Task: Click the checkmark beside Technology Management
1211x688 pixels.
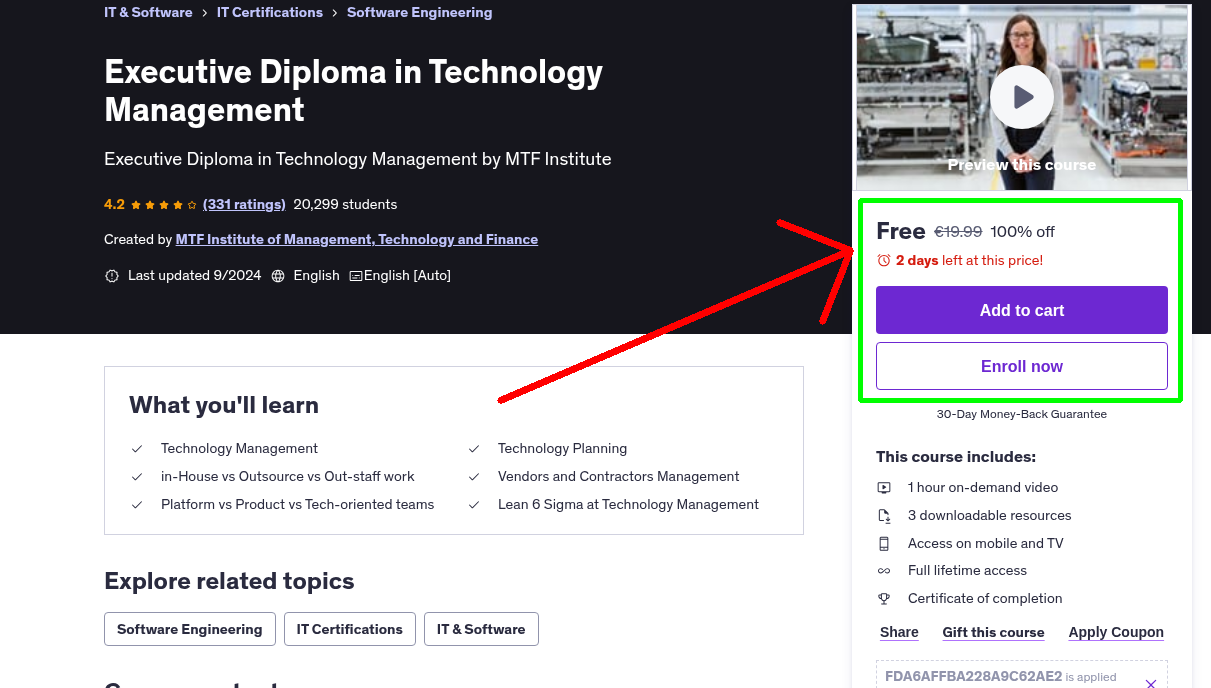Action: click(x=137, y=449)
